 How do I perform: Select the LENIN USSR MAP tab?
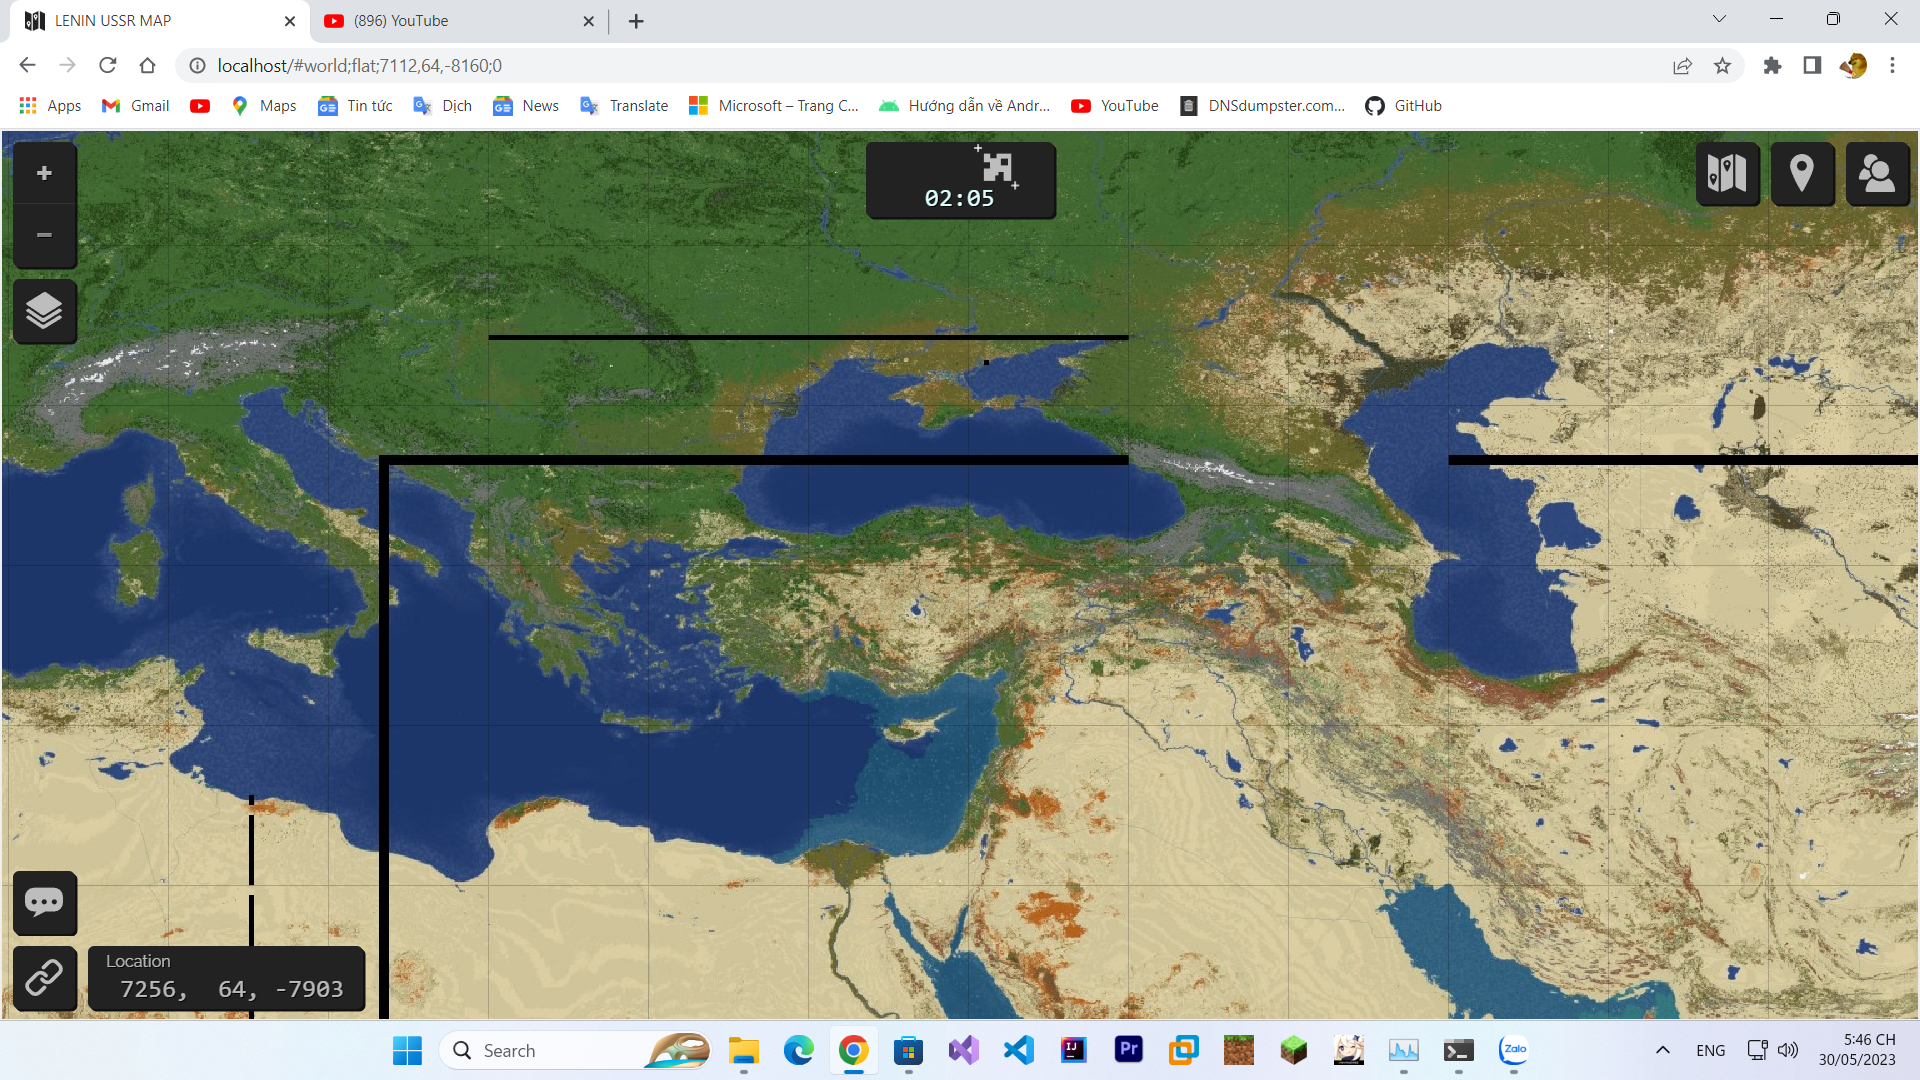tap(150, 21)
